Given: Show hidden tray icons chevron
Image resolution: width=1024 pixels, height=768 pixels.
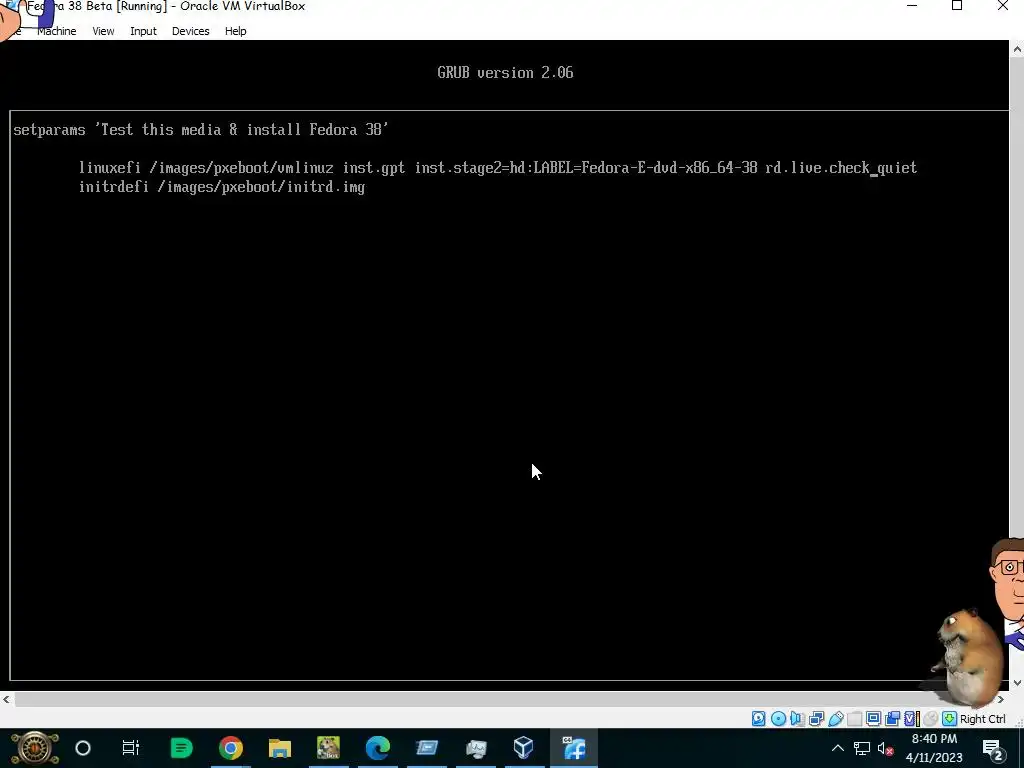Looking at the screenshot, I should coord(838,748).
